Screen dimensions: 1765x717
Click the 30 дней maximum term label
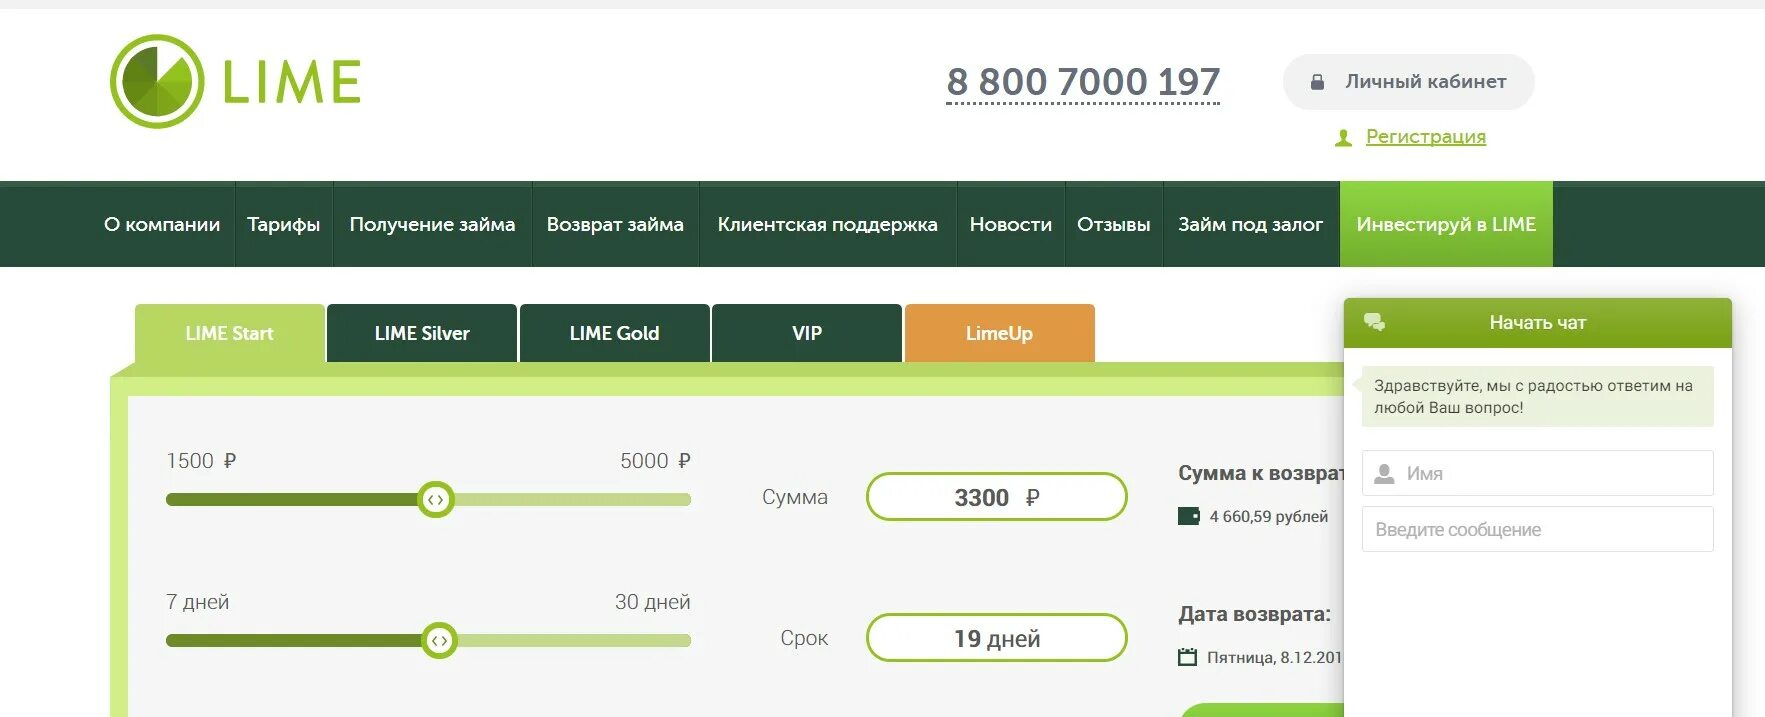tap(652, 602)
